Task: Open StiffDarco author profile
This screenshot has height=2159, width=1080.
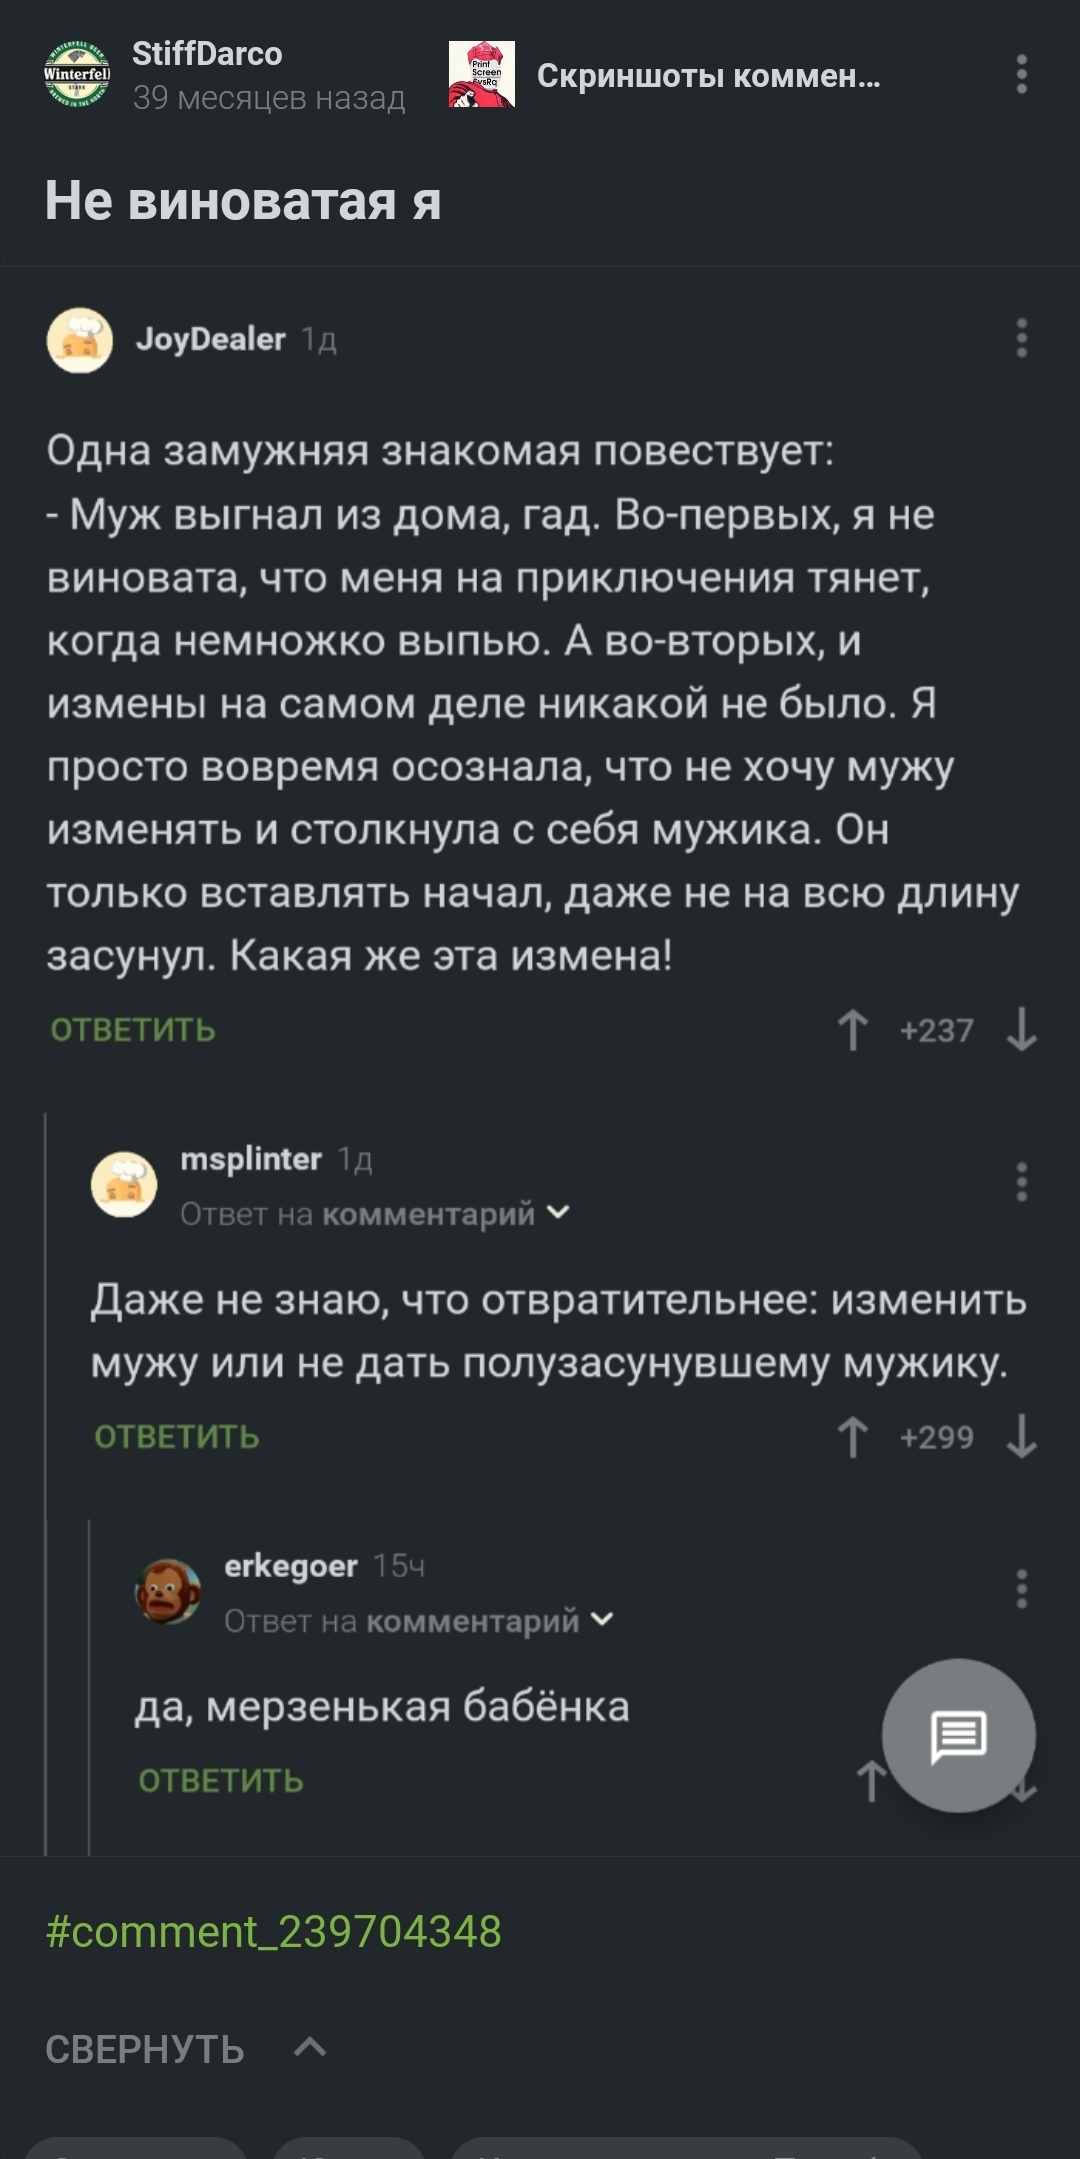Action: point(207,54)
